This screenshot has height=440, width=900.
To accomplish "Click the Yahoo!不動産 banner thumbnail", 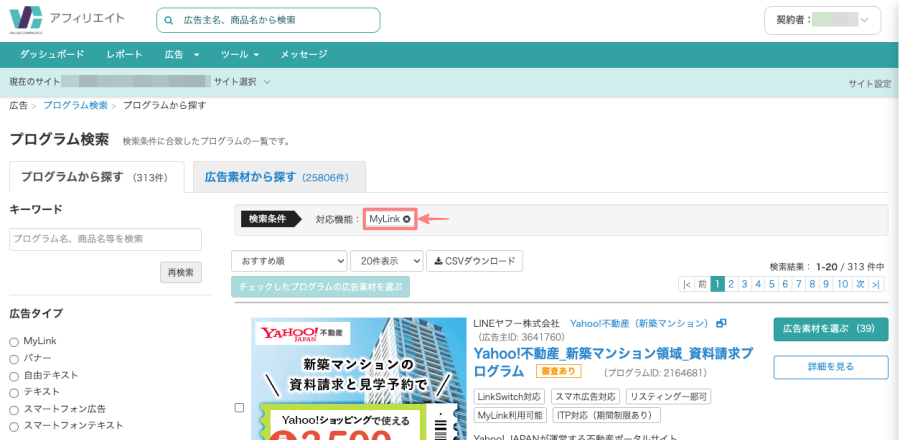I will [x=359, y=379].
